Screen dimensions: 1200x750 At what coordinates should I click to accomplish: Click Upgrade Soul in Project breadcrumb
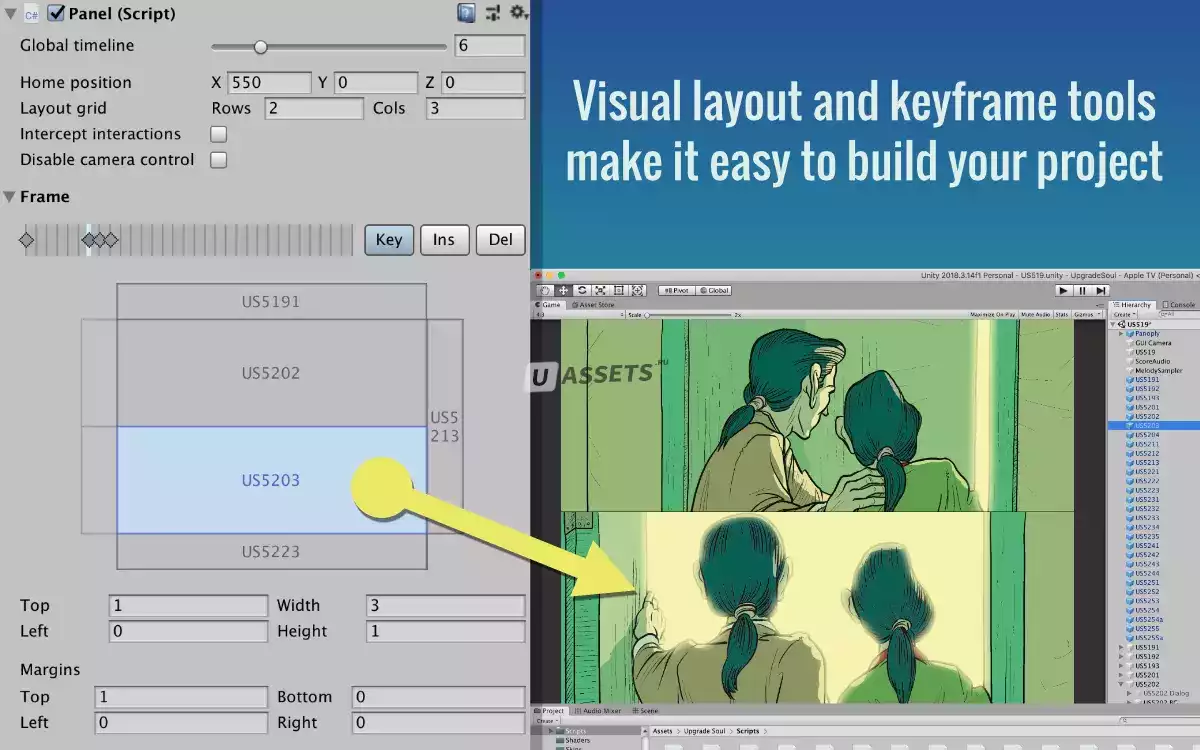coord(704,731)
